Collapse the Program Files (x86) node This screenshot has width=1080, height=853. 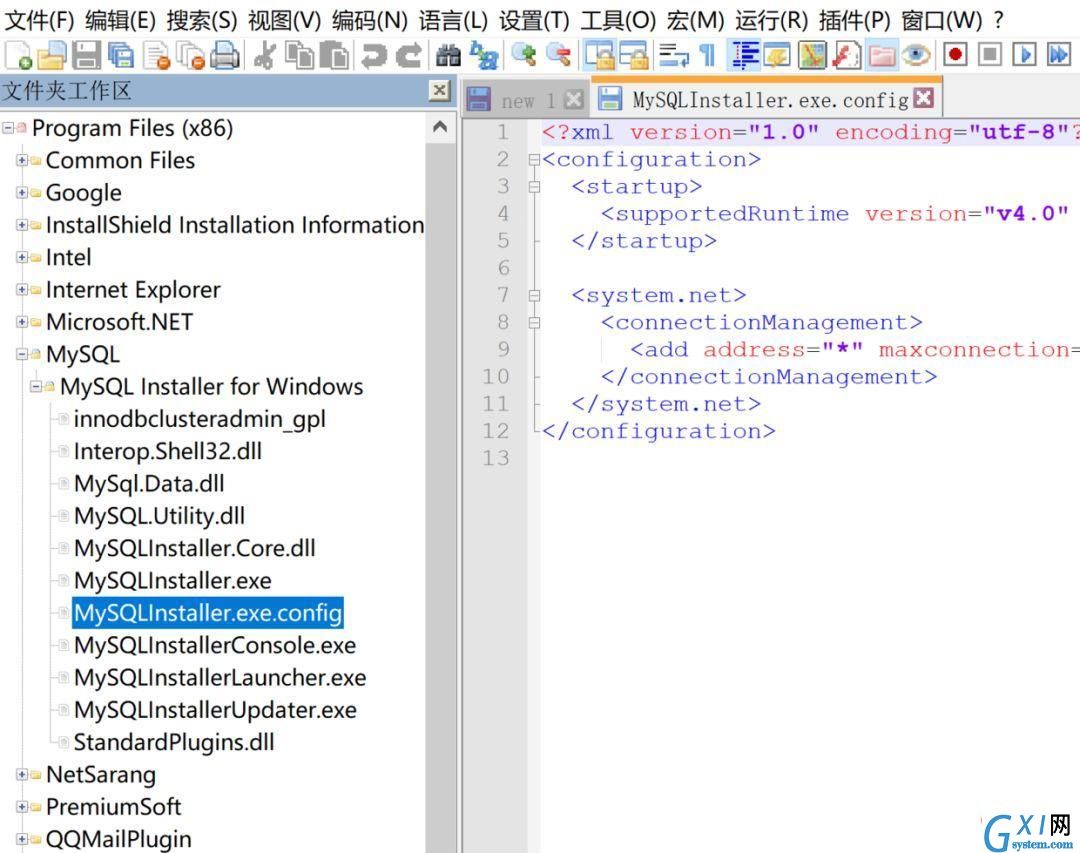(8, 127)
